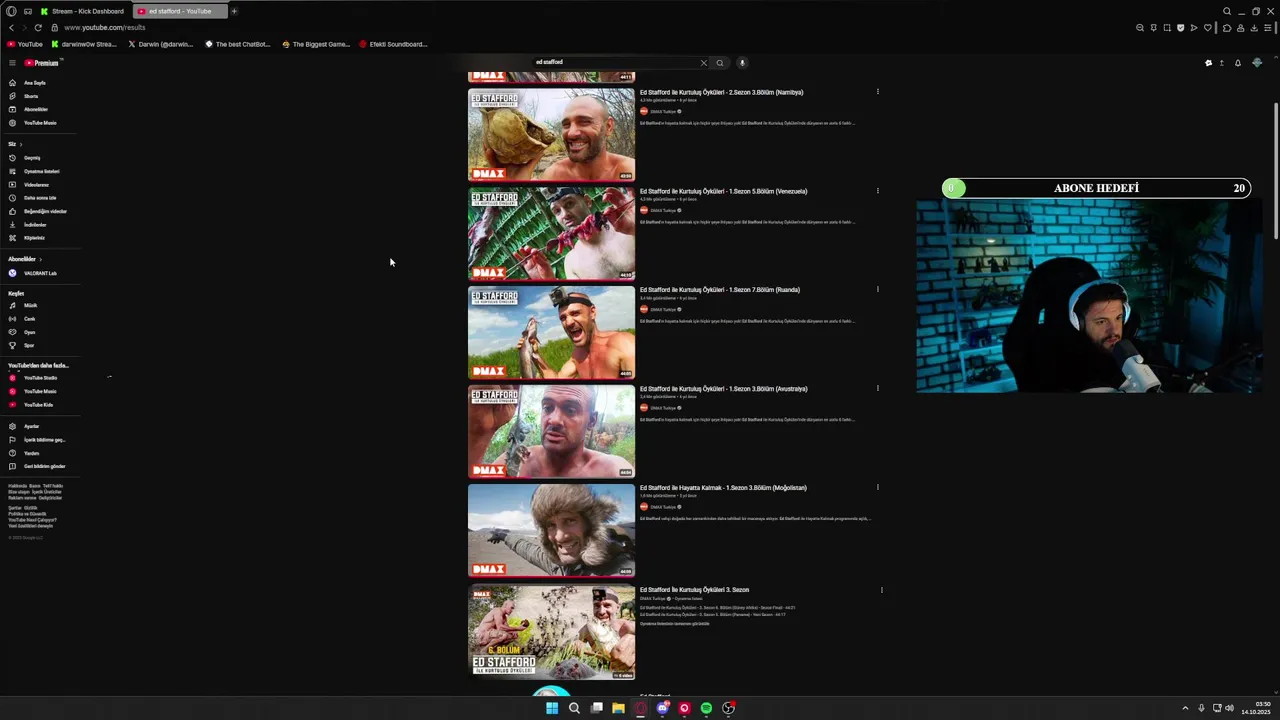Open İçerik bildirme geçmişi in sidebar
This screenshot has height=720, width=1280.
click(x=44, y=440)
